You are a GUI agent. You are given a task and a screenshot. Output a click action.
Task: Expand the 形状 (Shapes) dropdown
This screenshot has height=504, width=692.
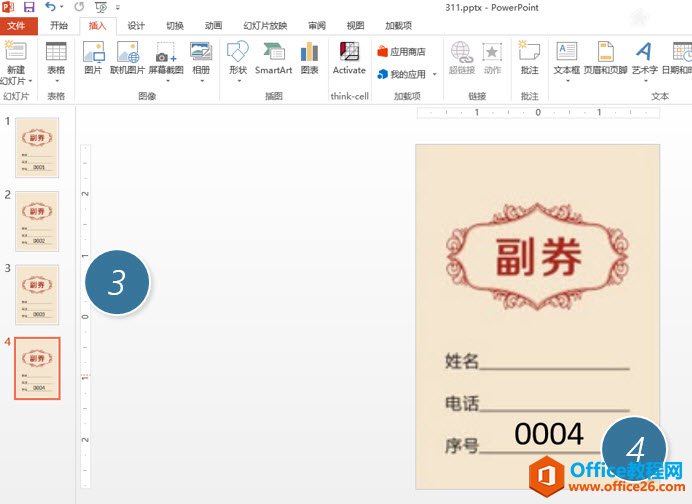click(237, 80)
